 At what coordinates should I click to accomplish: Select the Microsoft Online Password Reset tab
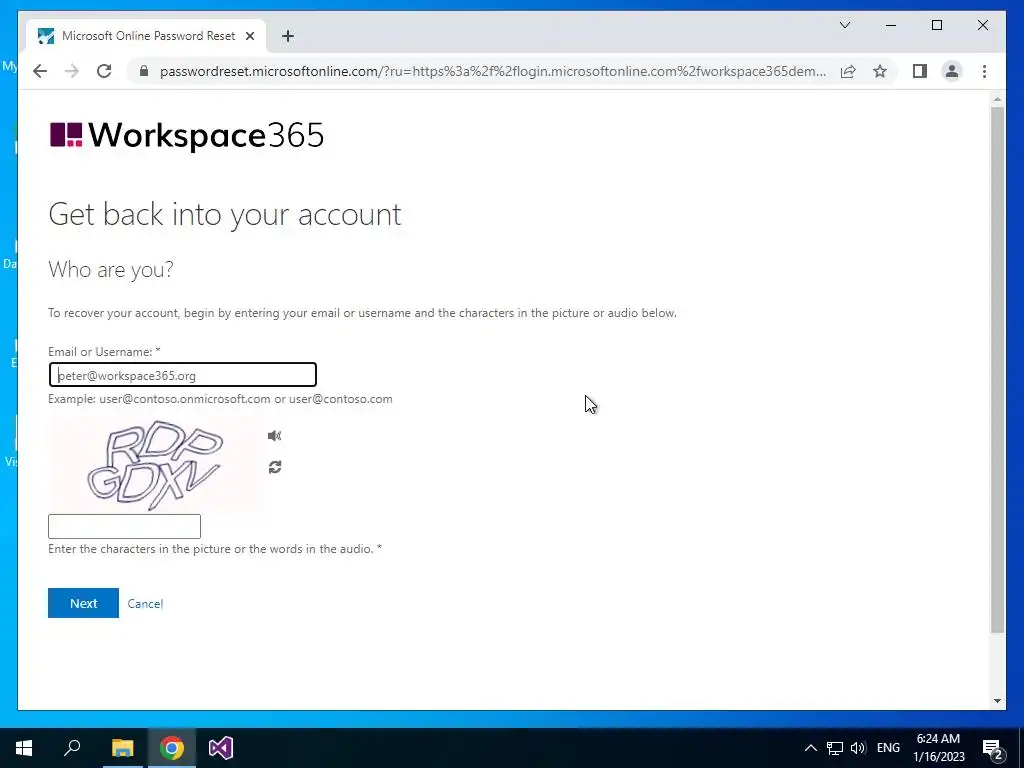146,36
